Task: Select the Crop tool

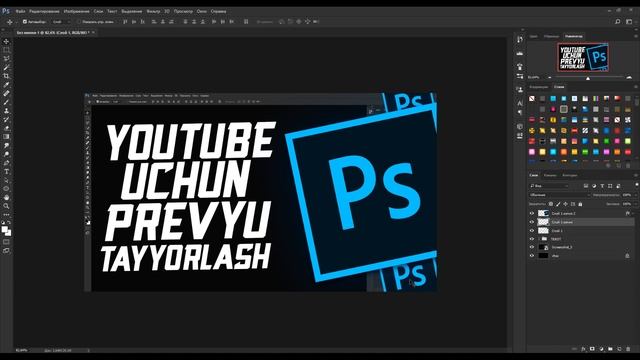Action: pyautogui.click(x=6, y=76)
